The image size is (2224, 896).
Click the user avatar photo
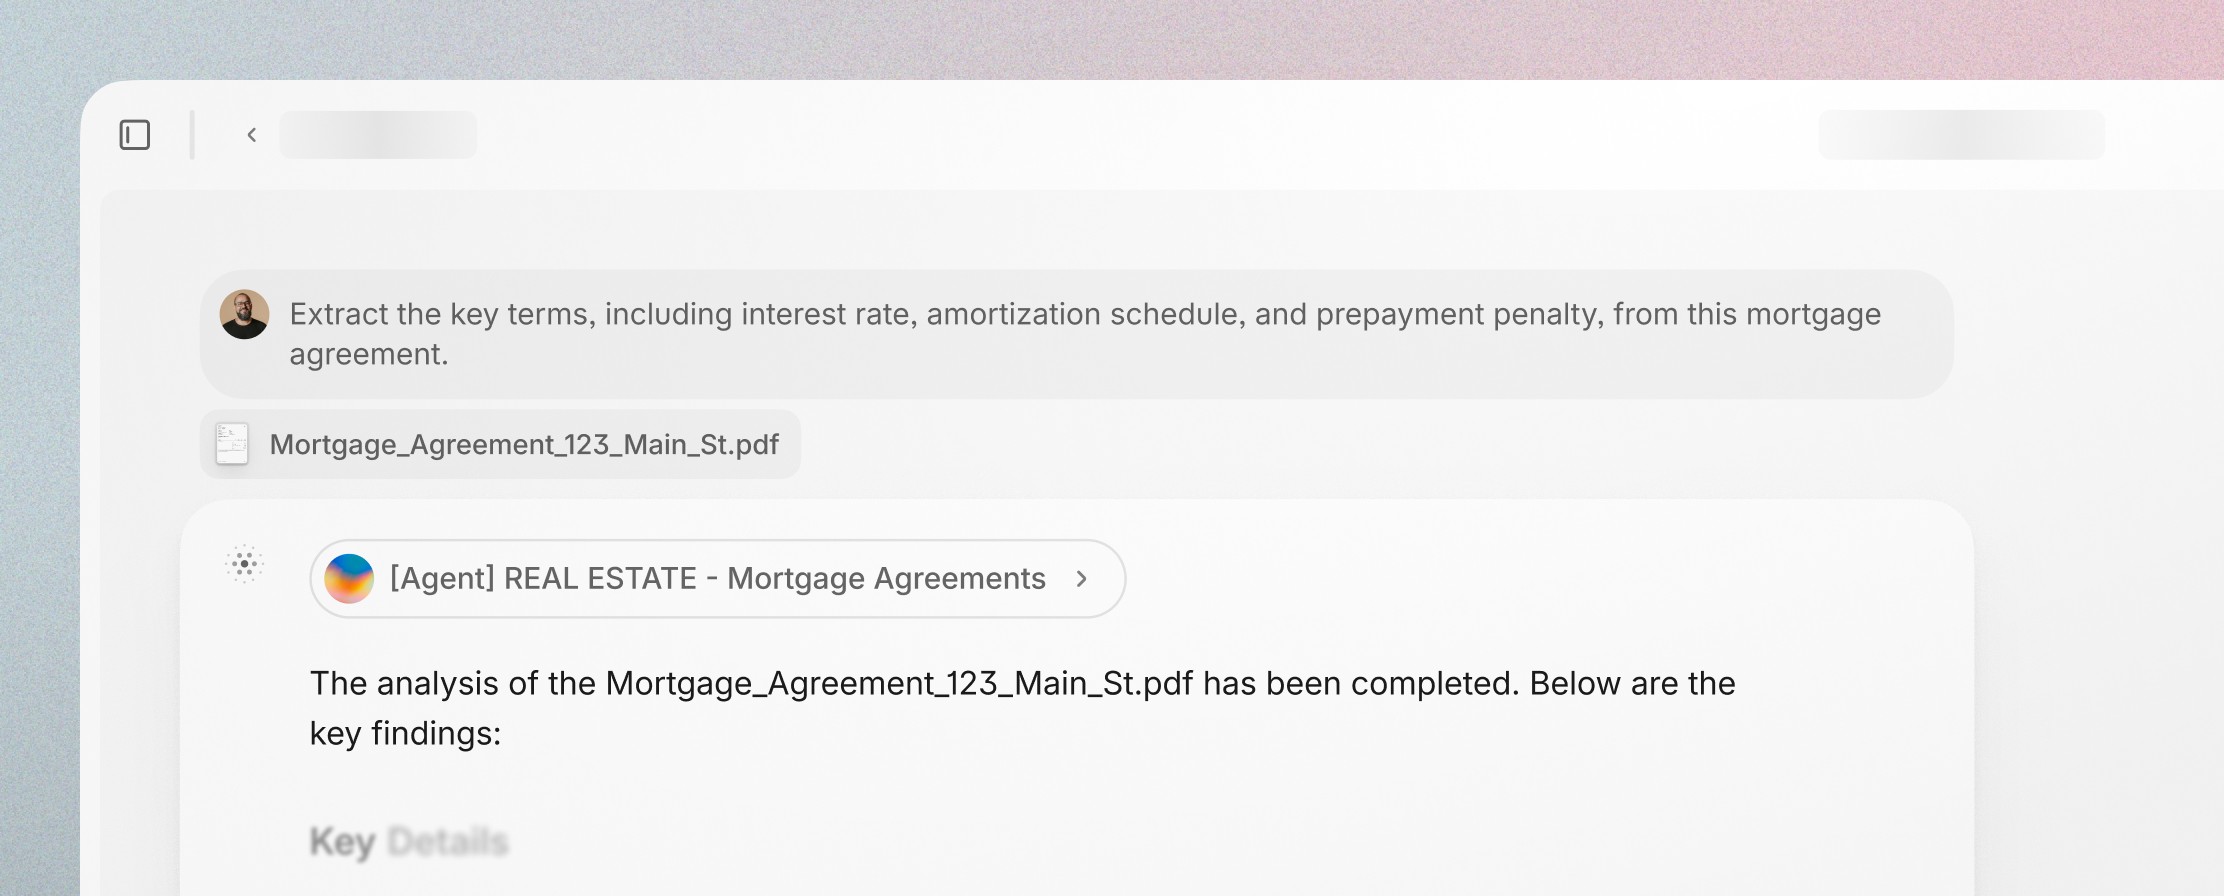tap(245, 315)
